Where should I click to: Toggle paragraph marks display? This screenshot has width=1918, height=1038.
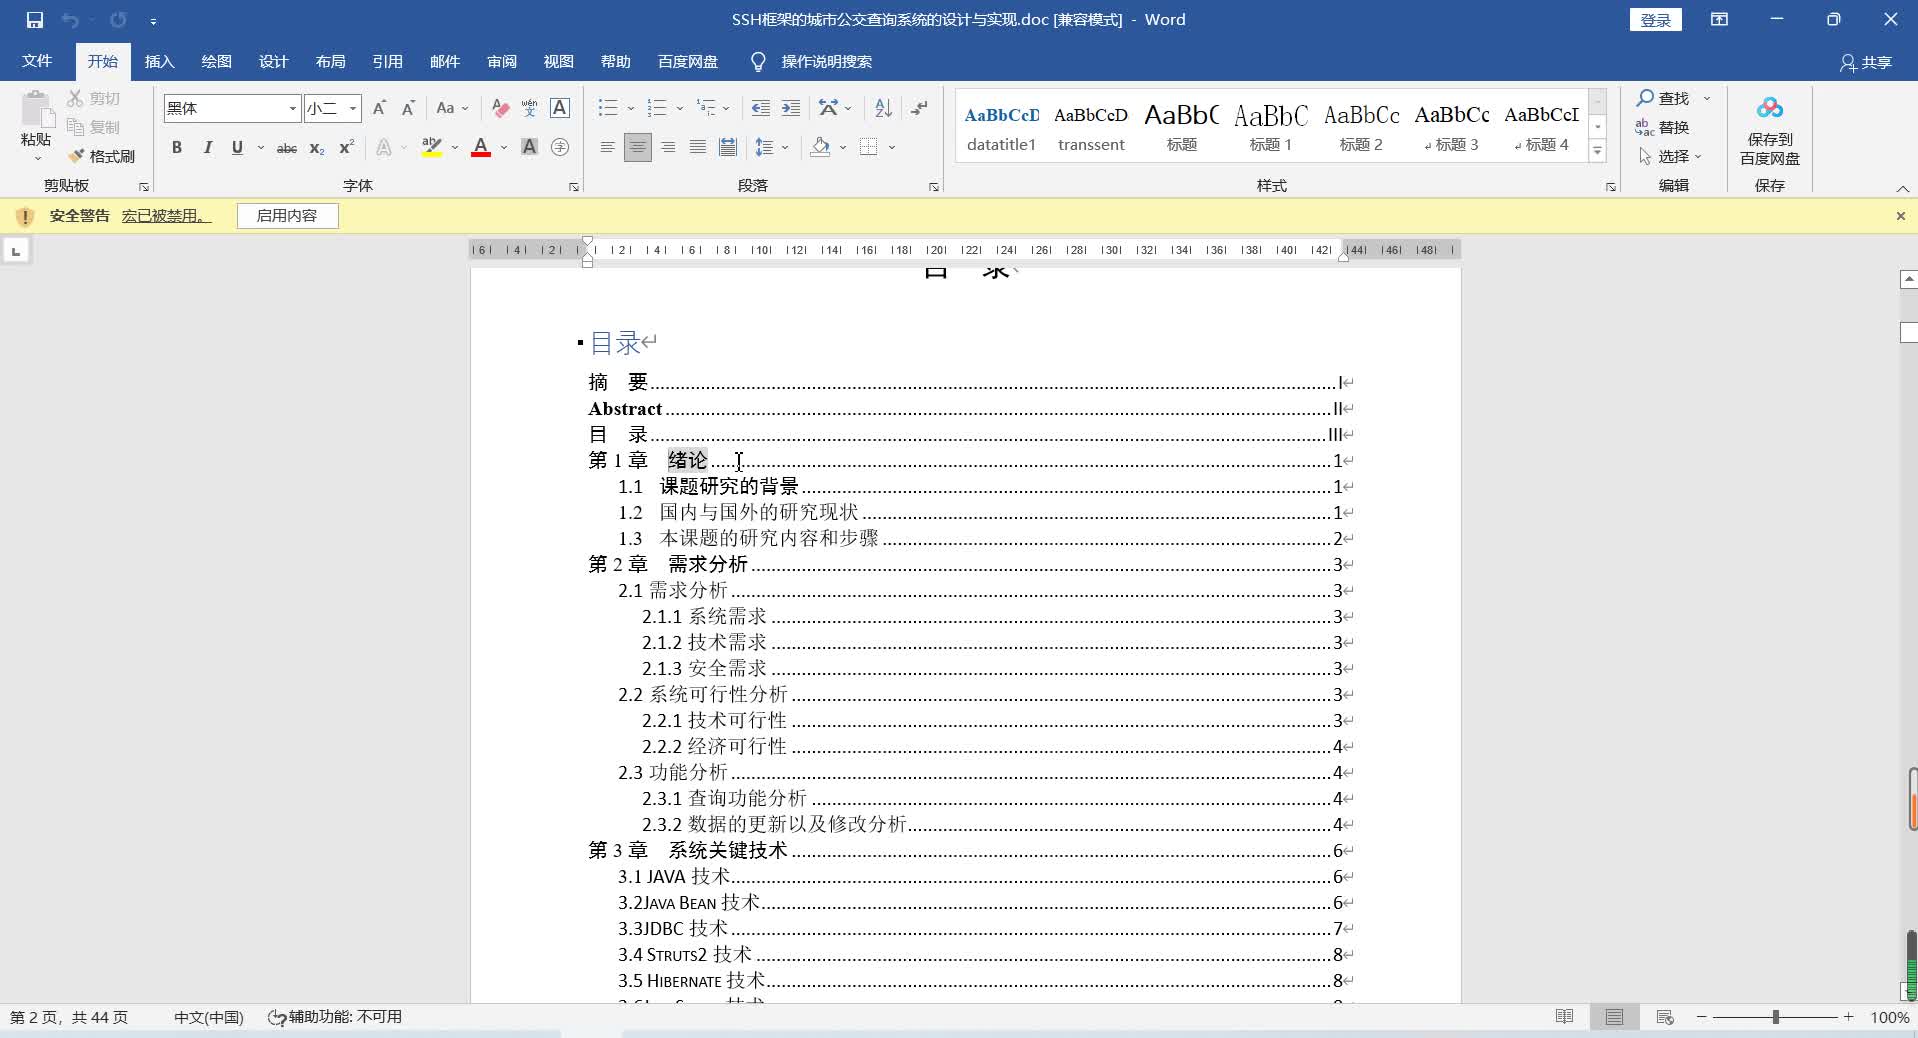[x=919, y=108]
